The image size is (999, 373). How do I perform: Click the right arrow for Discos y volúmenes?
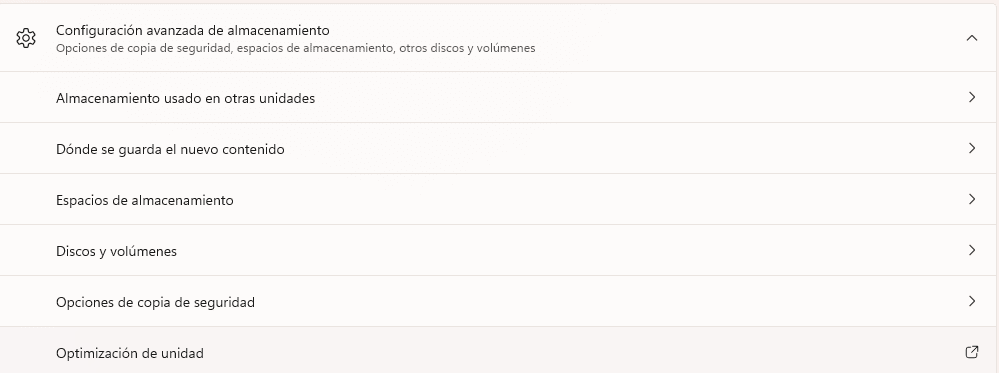point(972,250)
